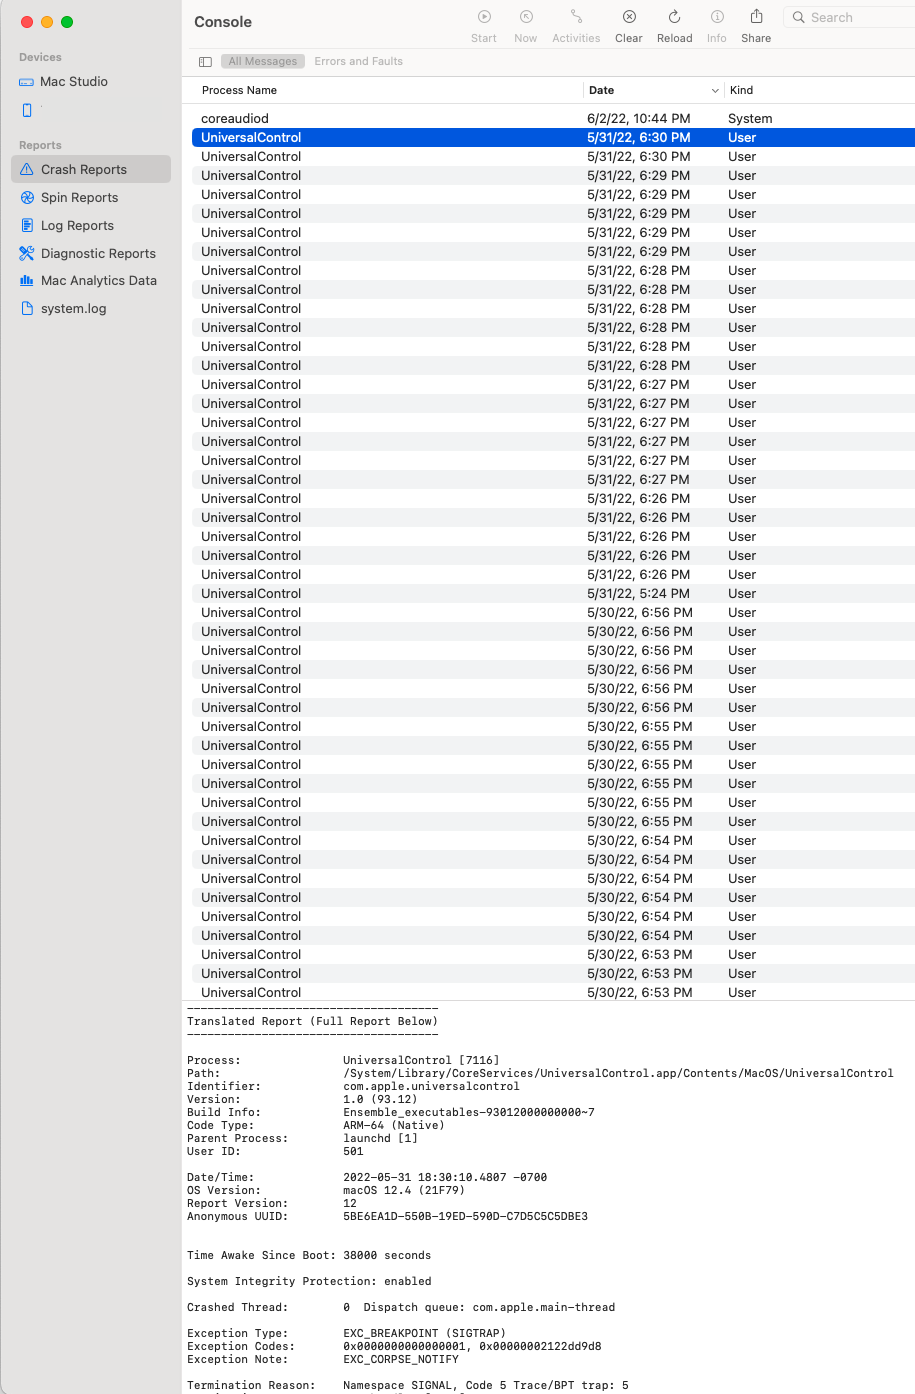Toggle the sidebar panel icon in the filter bar
Viewport: 915px width, 1394px height.
point(205,62)
